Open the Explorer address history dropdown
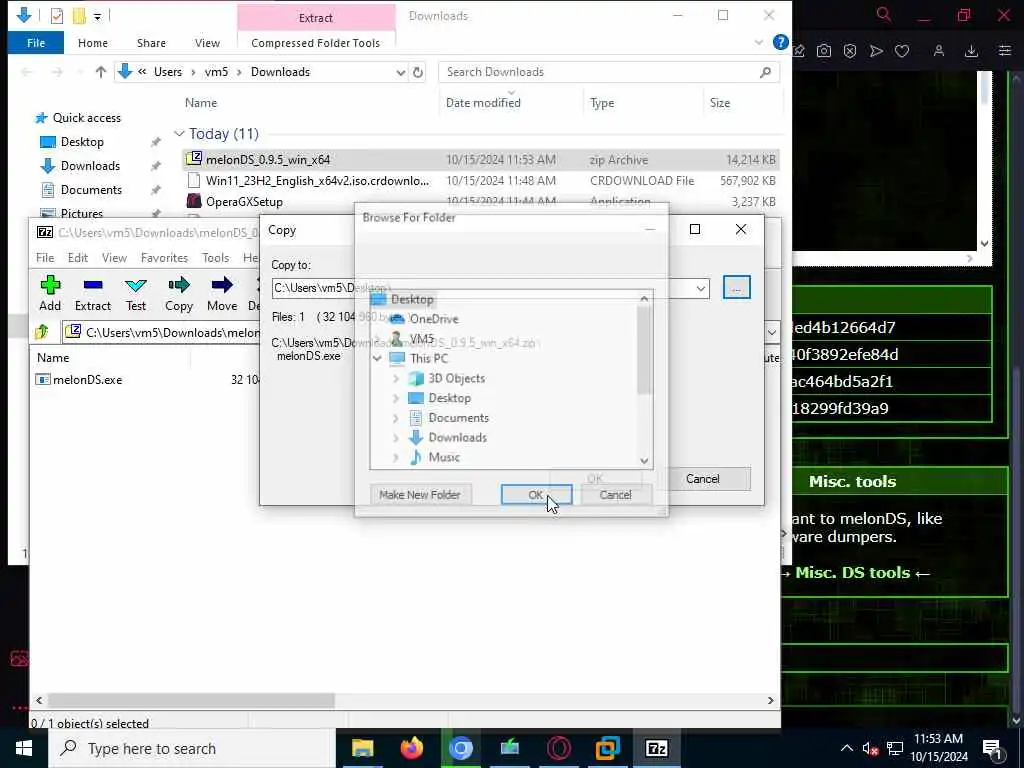1024x768 pixels. tap(400, 72)
